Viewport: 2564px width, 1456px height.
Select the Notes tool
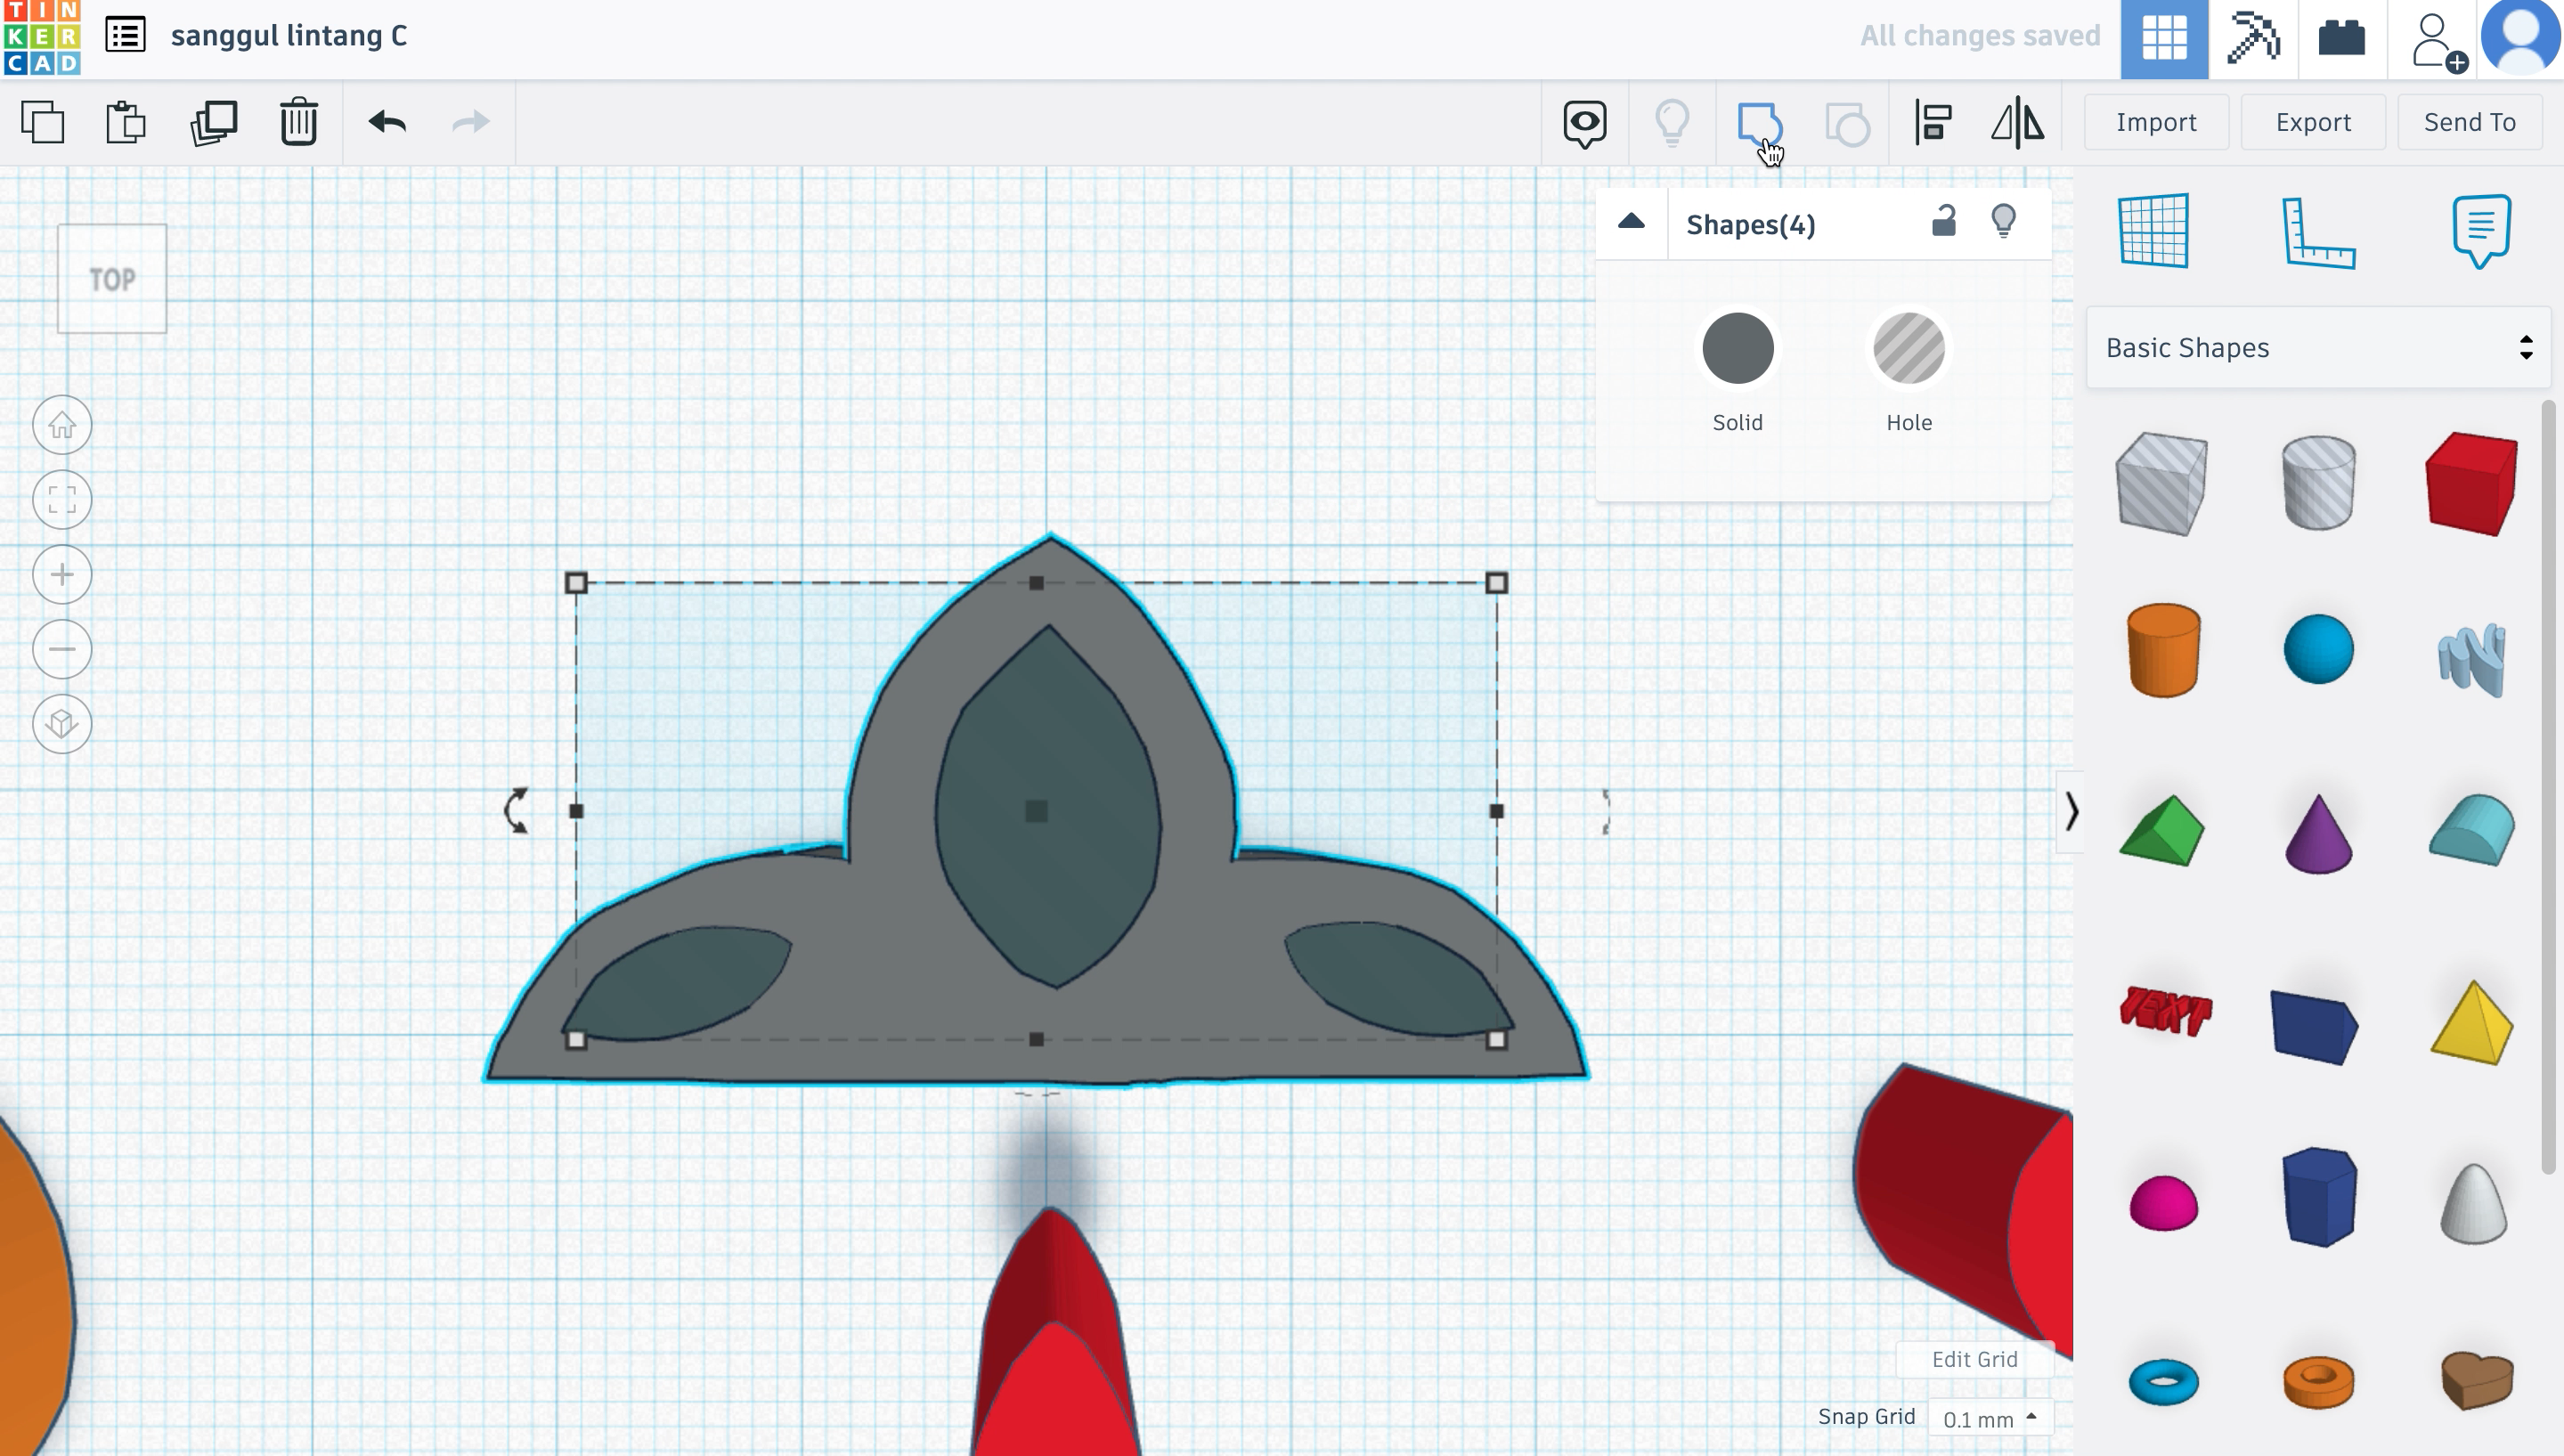(x=2482, y=231)
